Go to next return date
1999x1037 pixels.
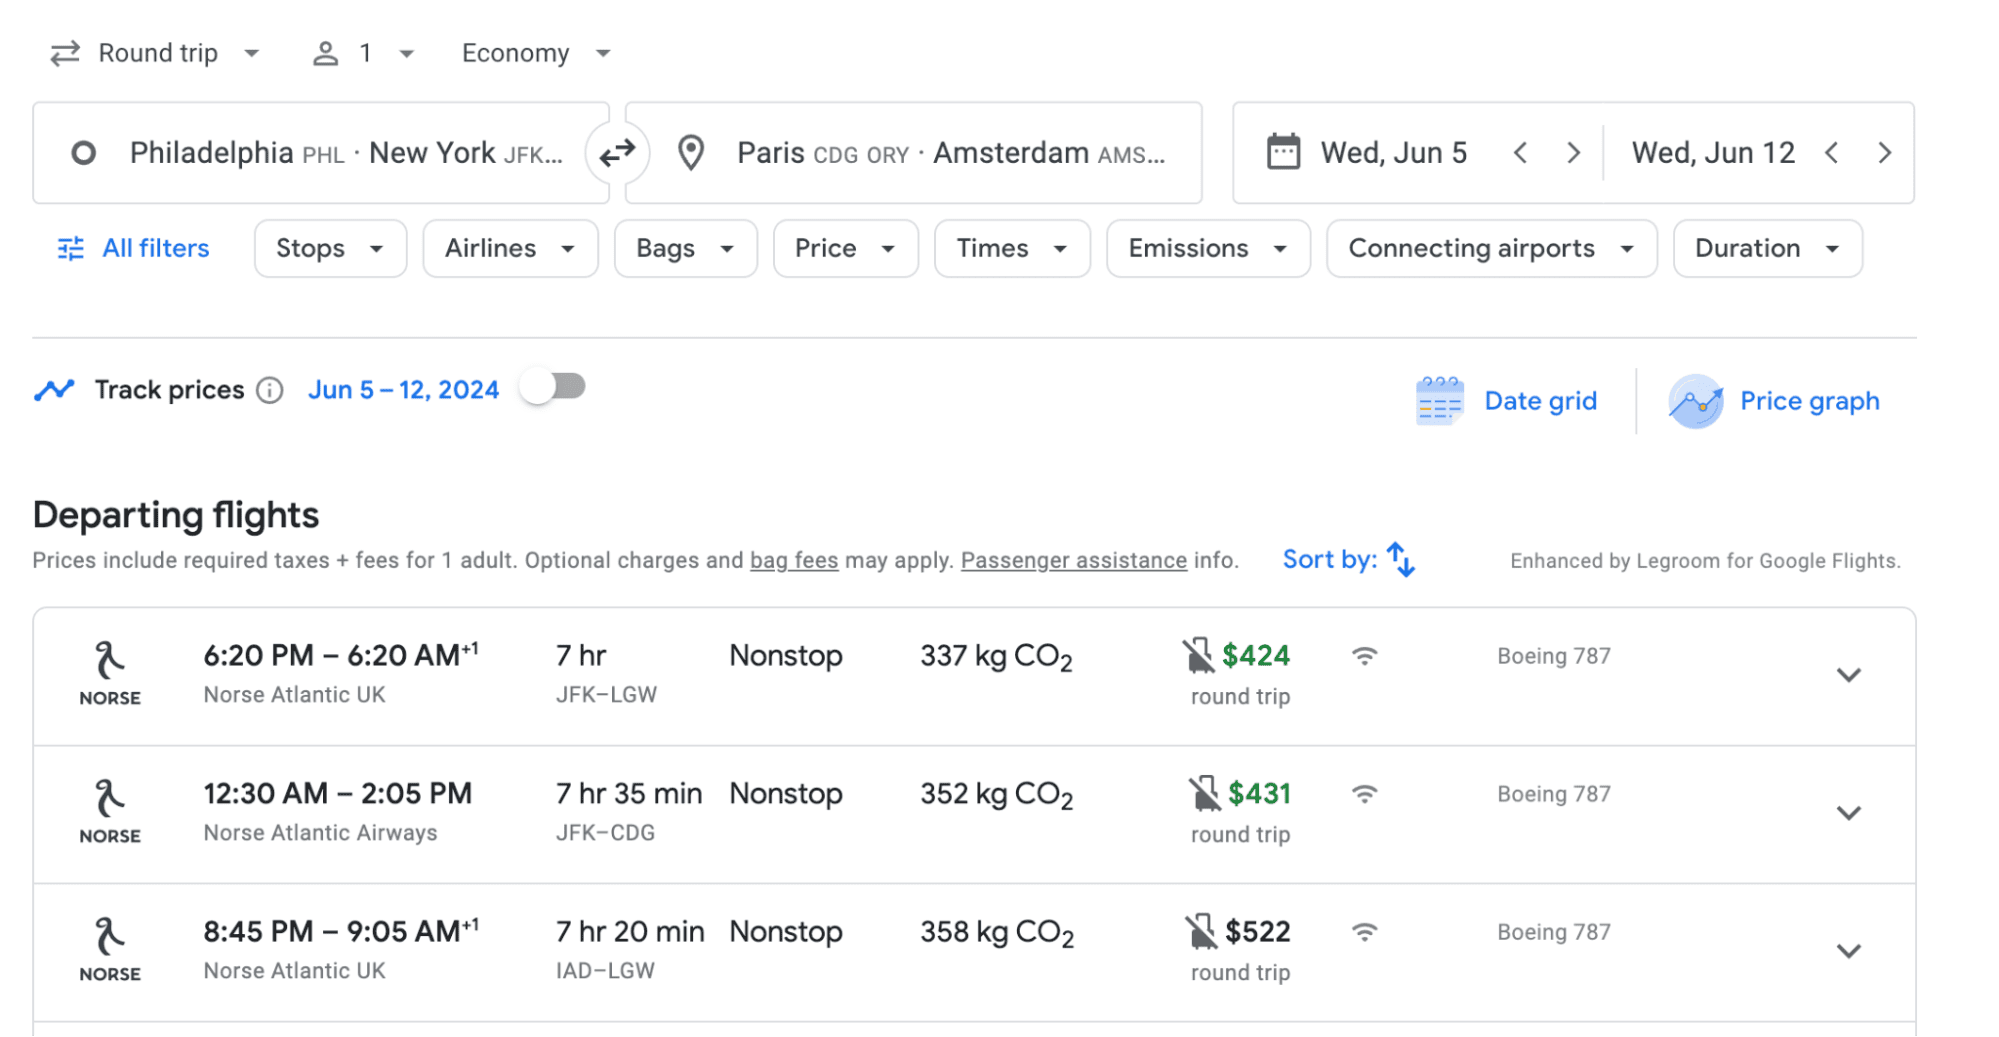pyautogui.click(x=1884, y=153)
